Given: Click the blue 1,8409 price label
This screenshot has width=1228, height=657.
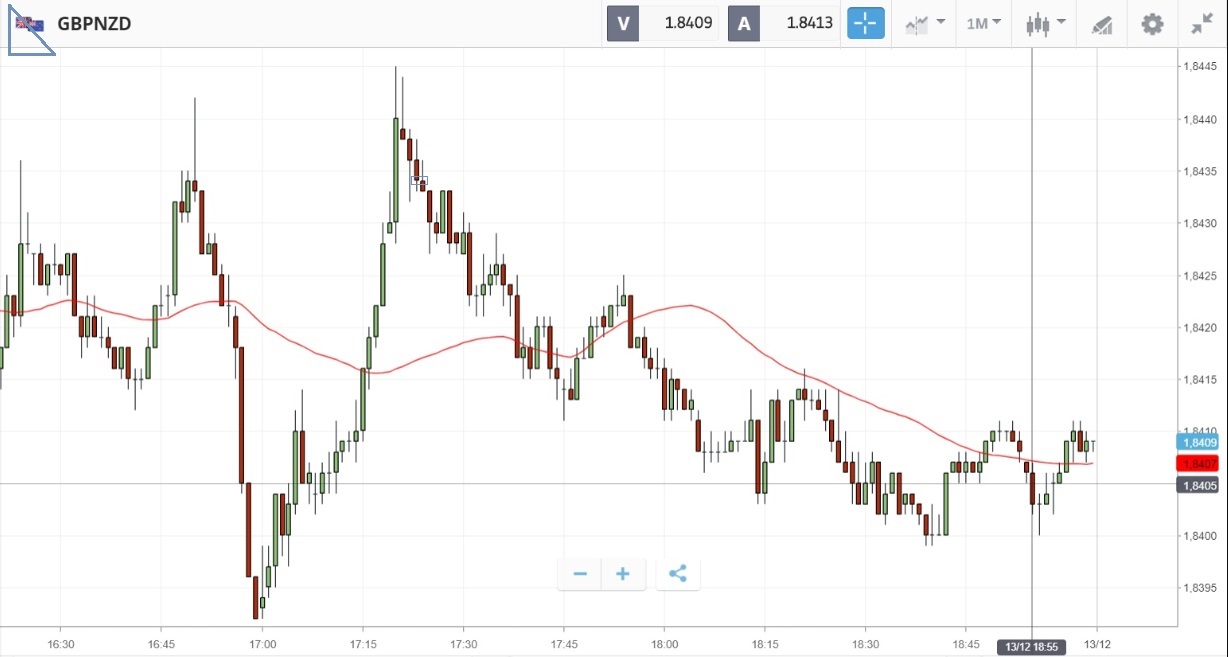Looking at the screenshot, I should pyautogui.click(x=1198, y=442).
